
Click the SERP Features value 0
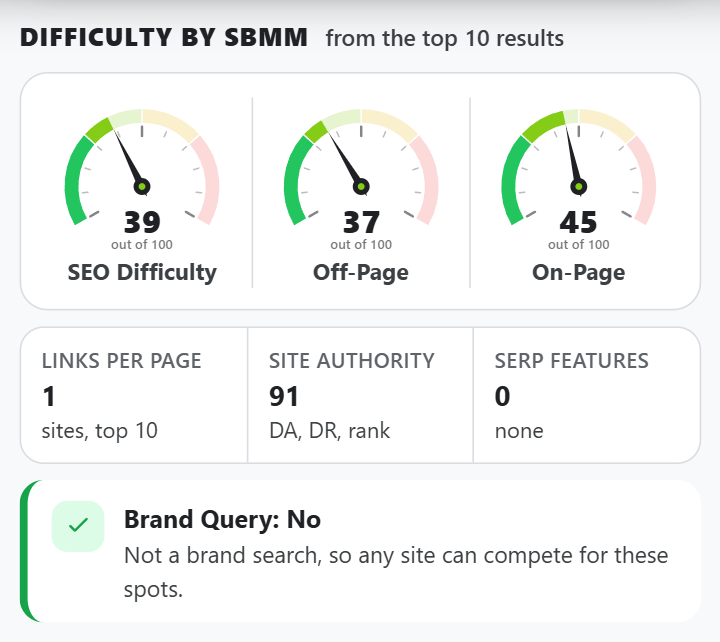click(x=502, y=396)
